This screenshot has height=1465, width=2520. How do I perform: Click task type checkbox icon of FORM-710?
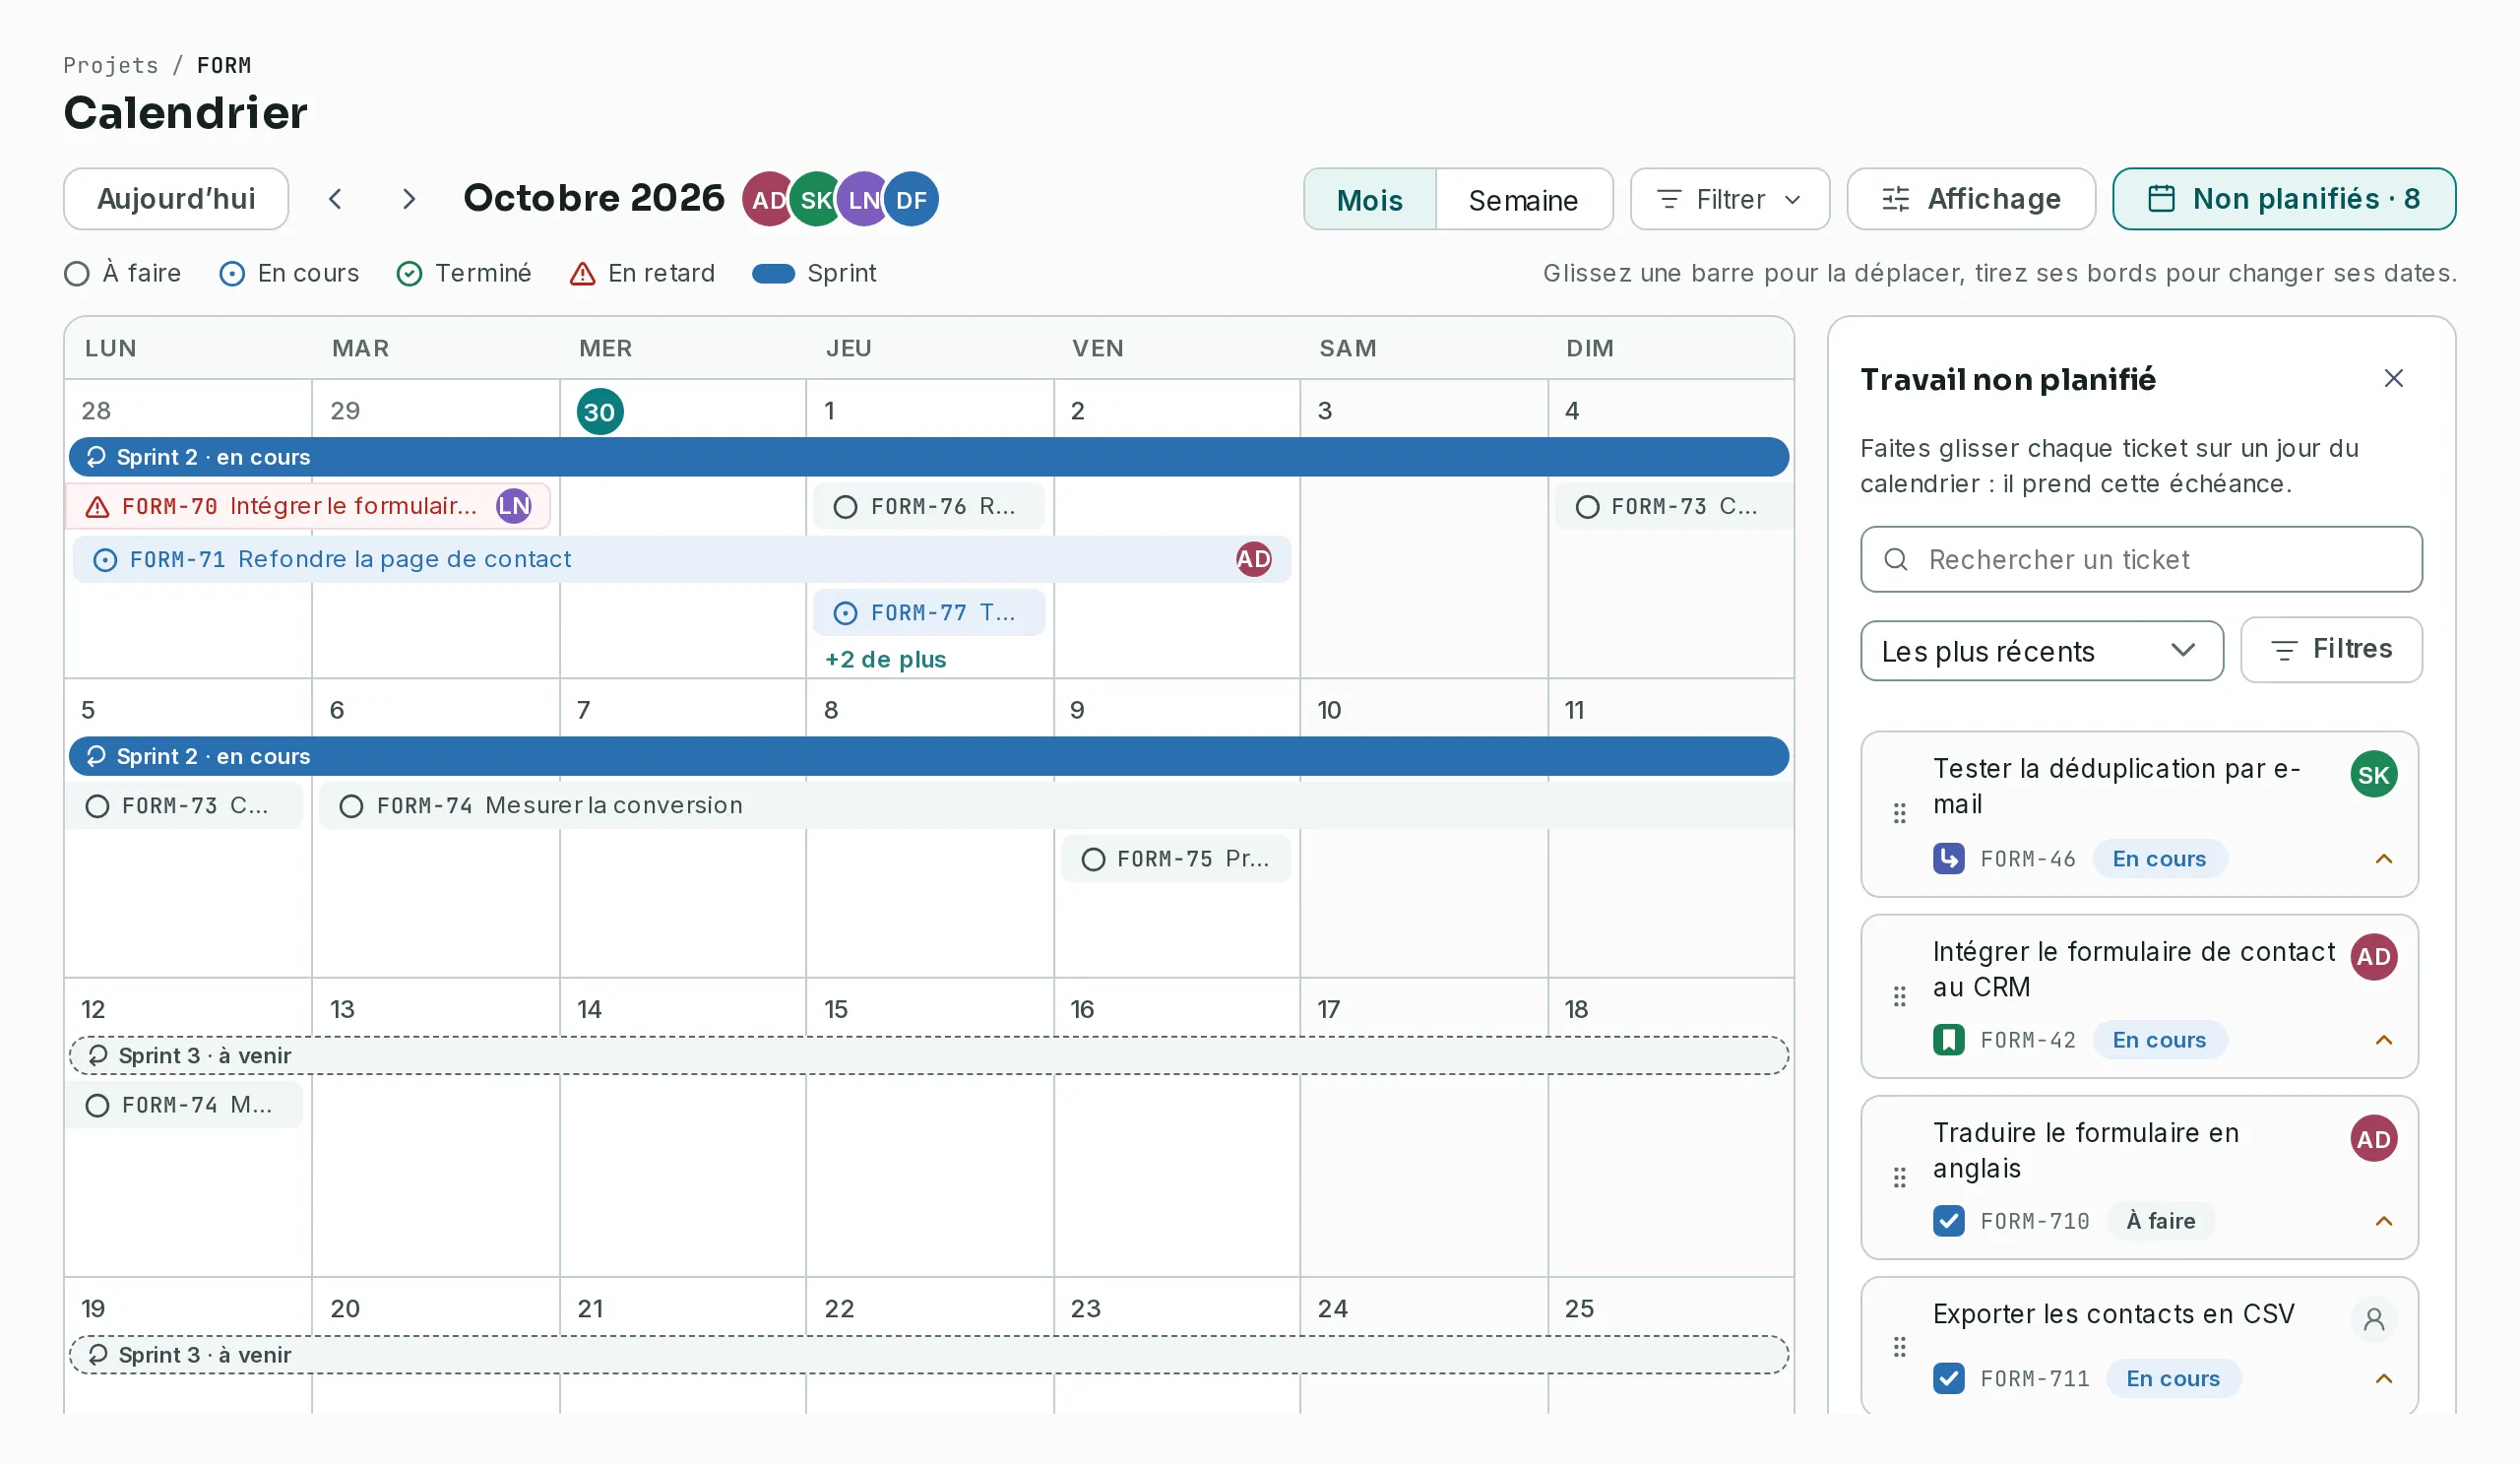tap(1948, 1221)
